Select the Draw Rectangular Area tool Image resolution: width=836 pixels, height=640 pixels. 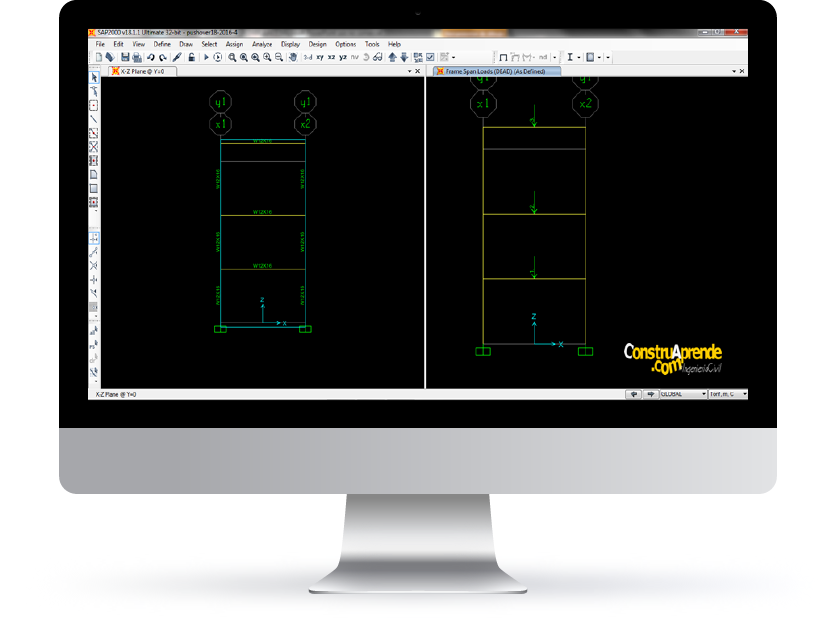pos(94,189)
